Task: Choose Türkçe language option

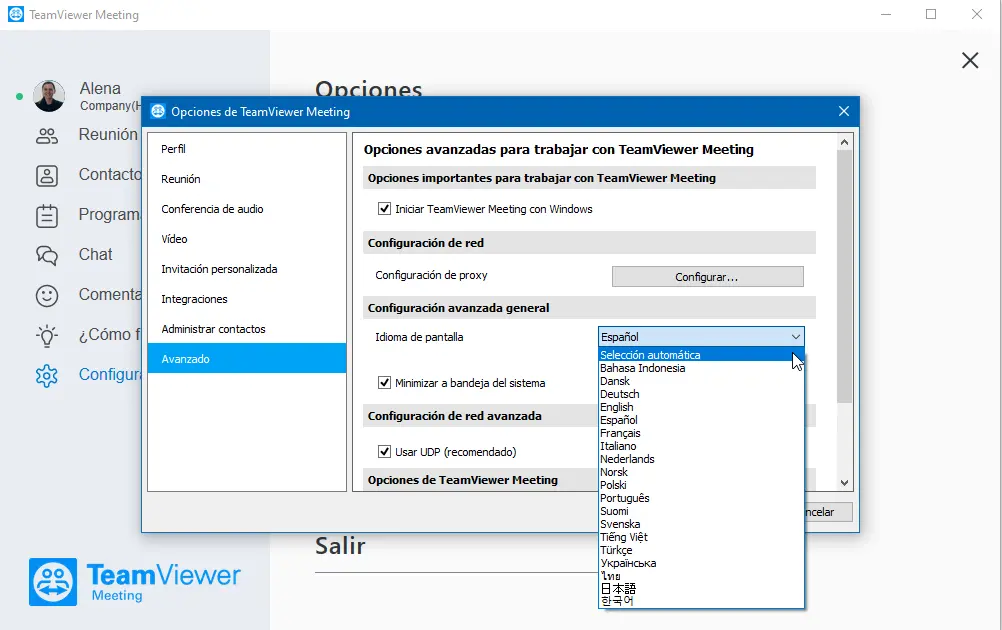Action: (701, 550)
